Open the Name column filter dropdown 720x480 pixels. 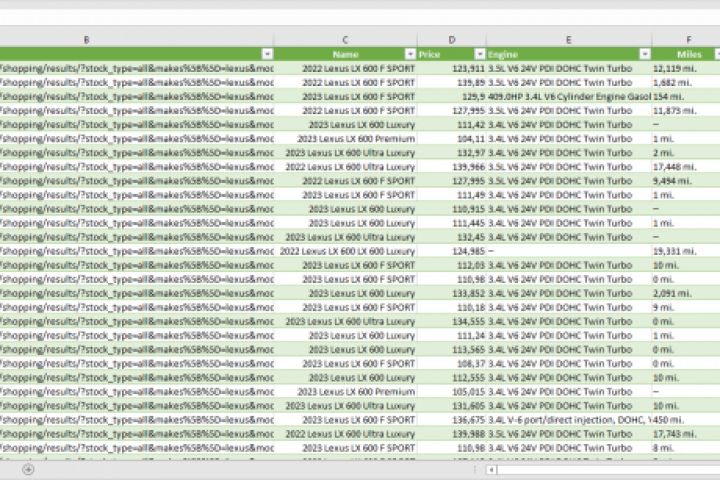(x=410, y=54)
